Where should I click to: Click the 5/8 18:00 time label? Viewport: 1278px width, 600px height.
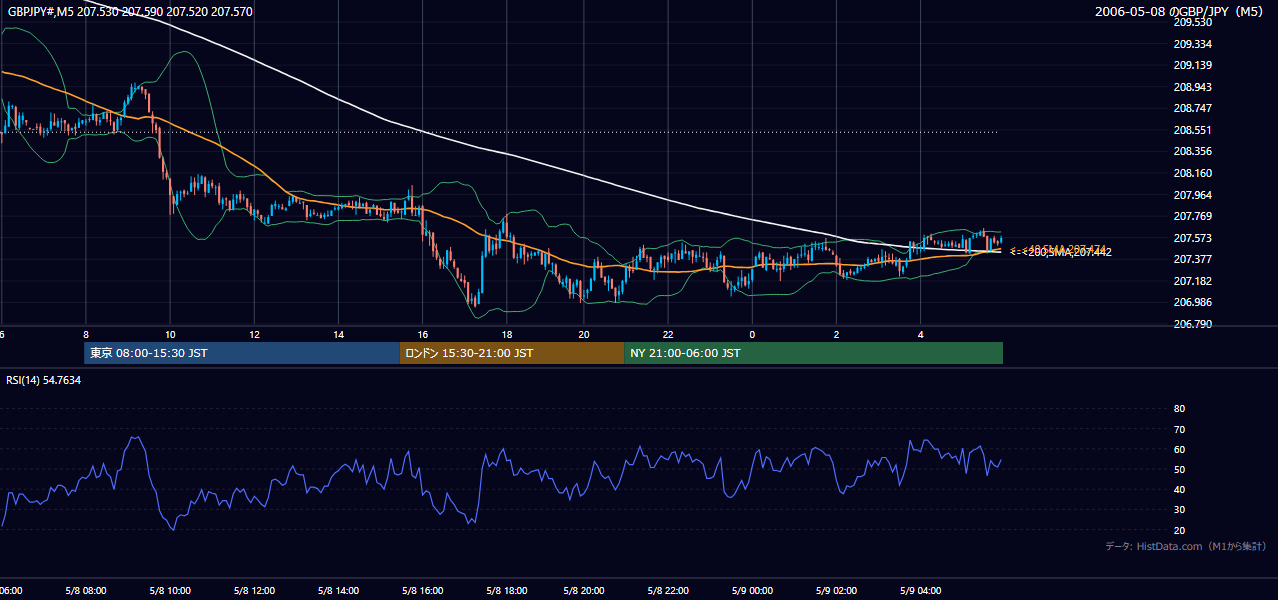[506, 591]
